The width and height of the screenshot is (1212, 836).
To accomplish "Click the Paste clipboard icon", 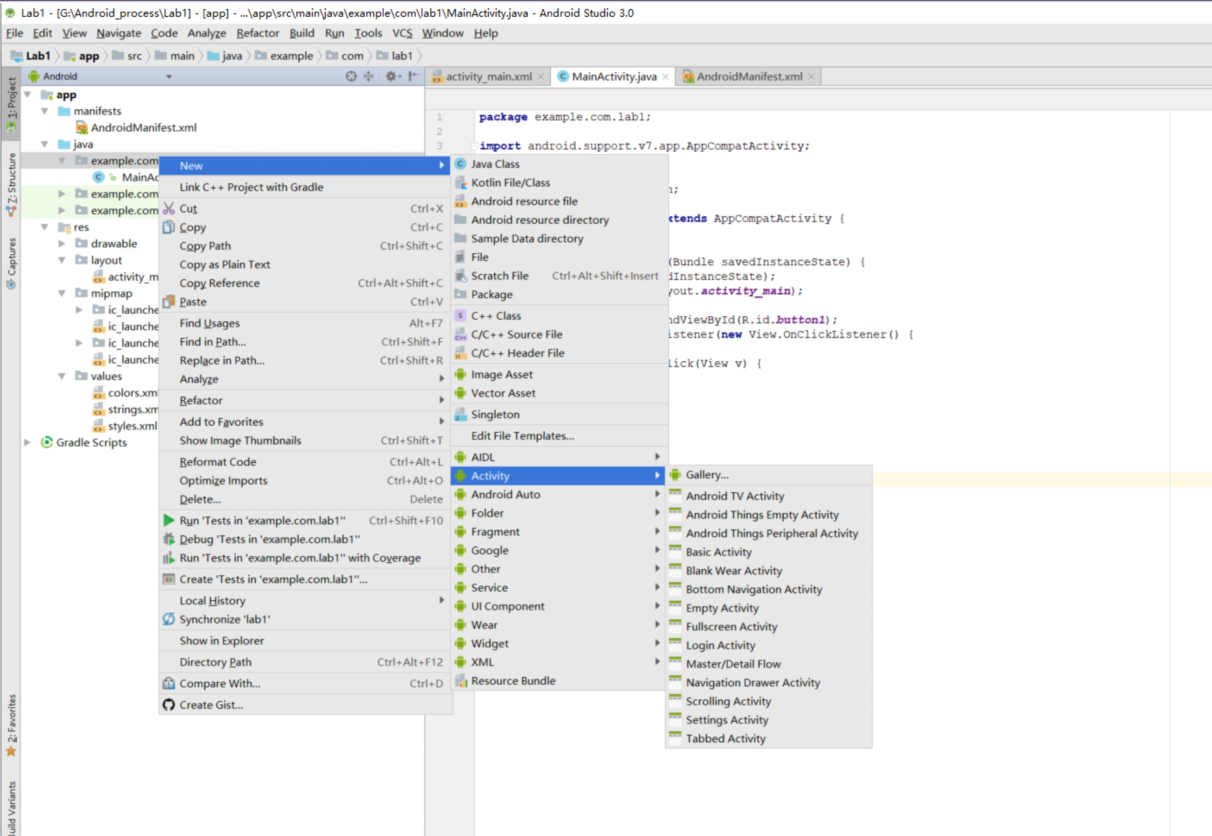I will click(169, 302).
